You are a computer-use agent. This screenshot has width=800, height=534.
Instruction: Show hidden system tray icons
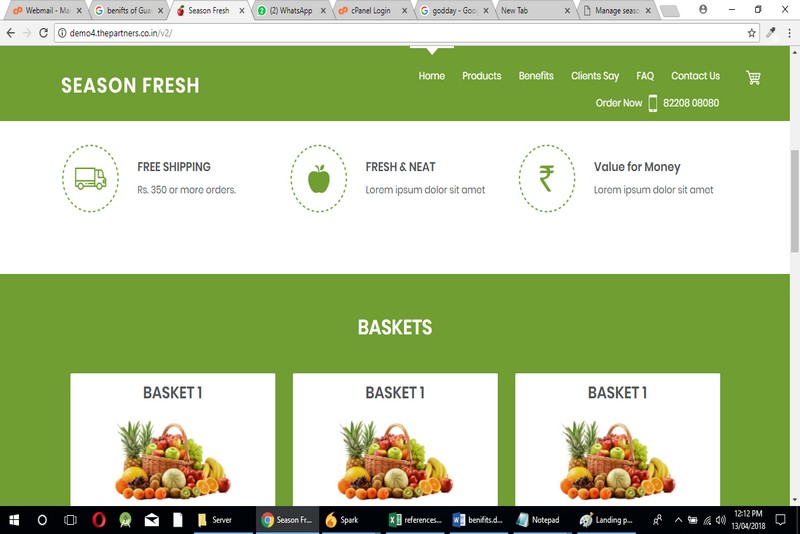pos(678,520)
